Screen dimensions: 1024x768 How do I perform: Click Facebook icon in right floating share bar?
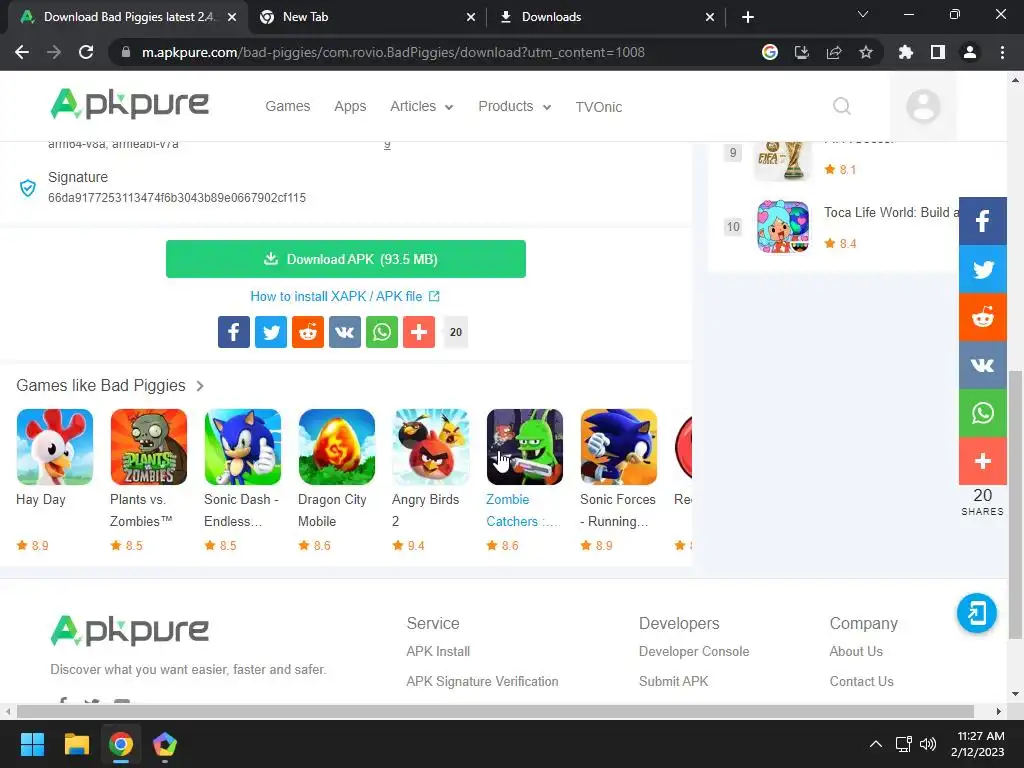[983, 221]
